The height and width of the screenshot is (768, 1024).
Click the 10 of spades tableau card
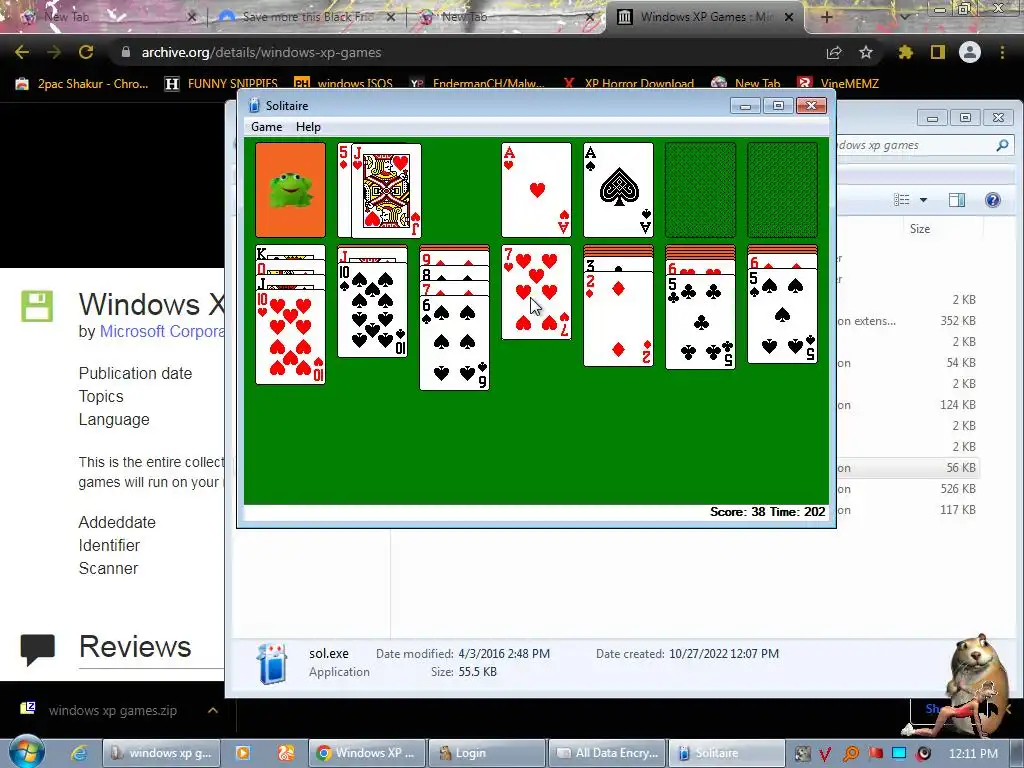click(x=372, y=310)
